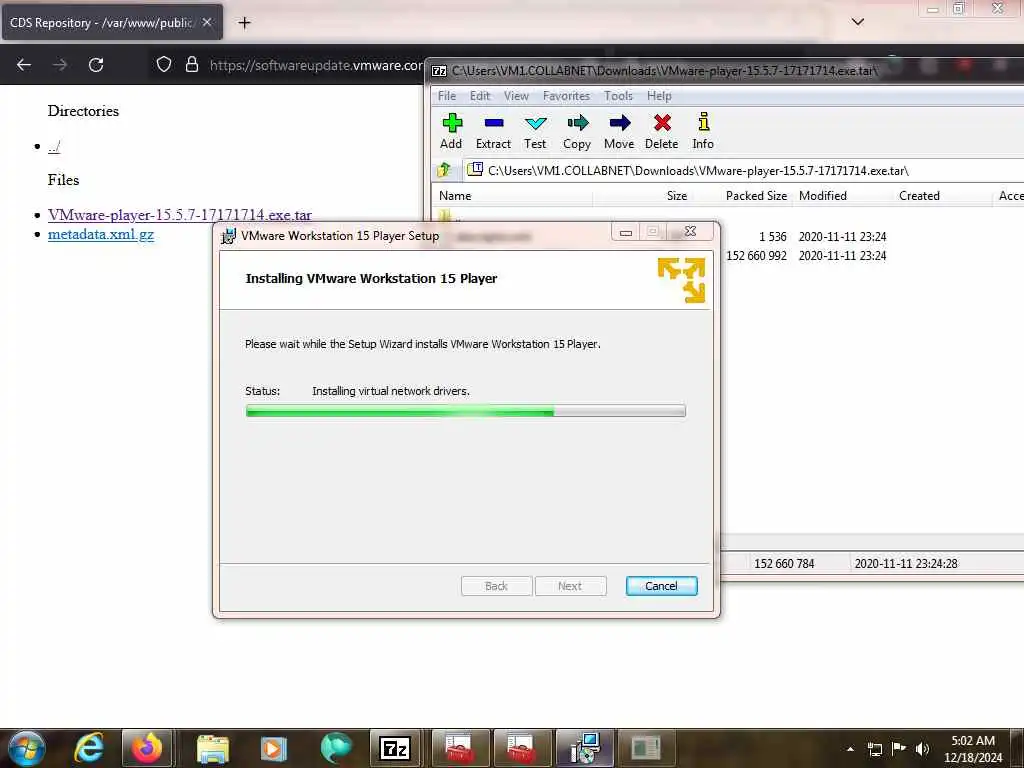Open the 7-Zip File menu
This screenshot has width=1024, height=768.
(x=447, y=96)
